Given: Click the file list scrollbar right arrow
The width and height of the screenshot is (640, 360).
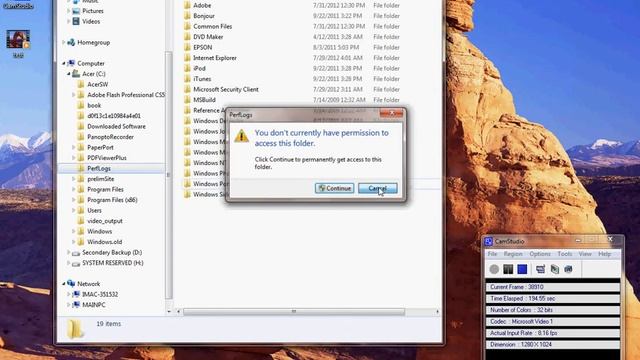Looking at the screenshot, I should pos(437,311).
